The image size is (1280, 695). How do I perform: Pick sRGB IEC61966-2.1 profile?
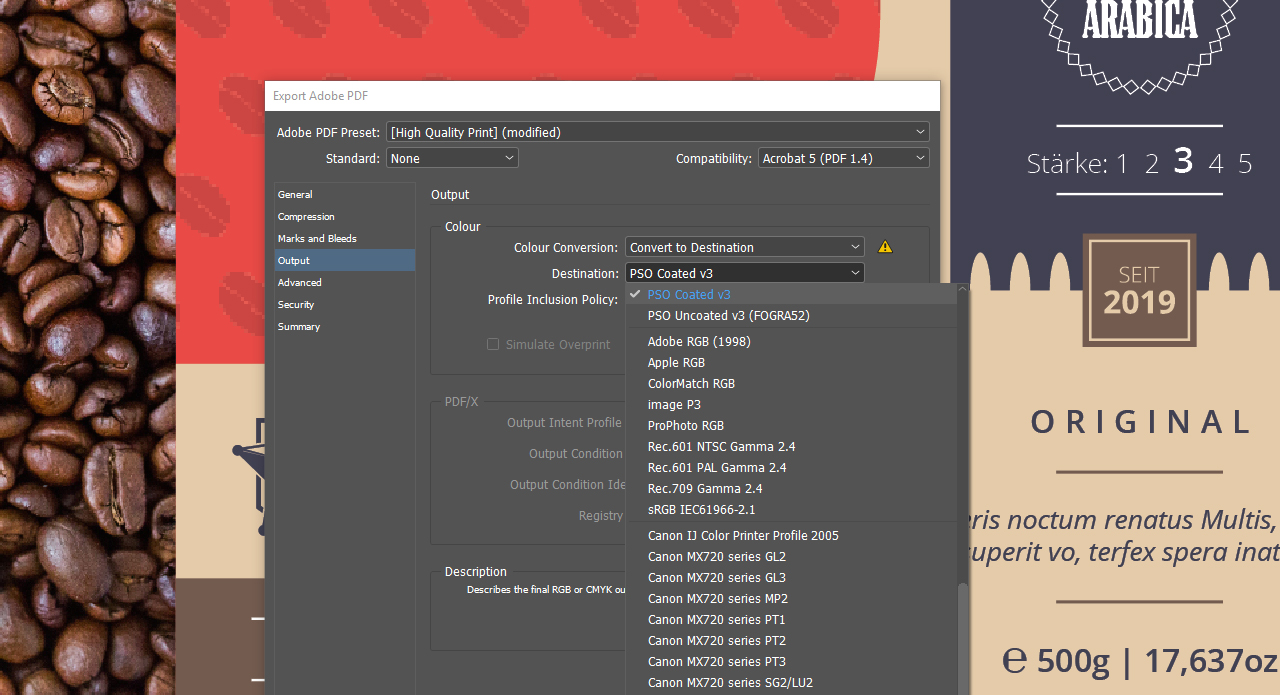(791, 509)
